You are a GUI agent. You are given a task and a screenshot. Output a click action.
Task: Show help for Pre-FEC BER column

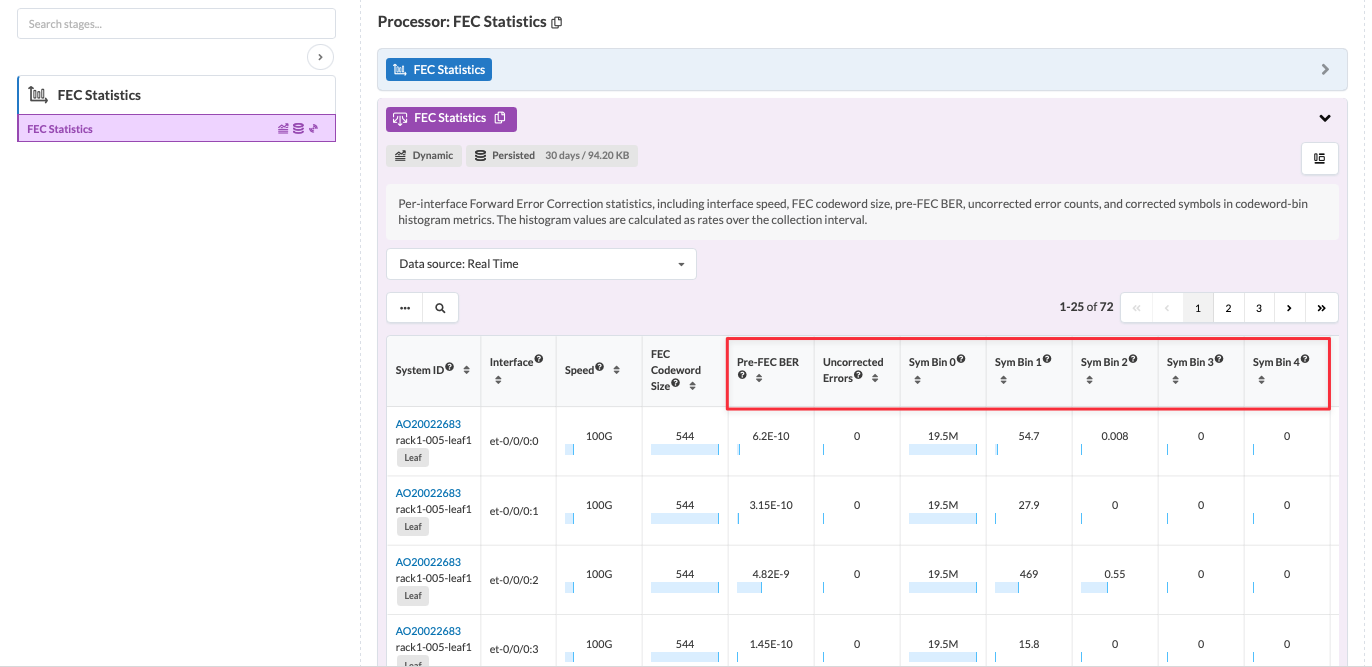tap(742, 376)
